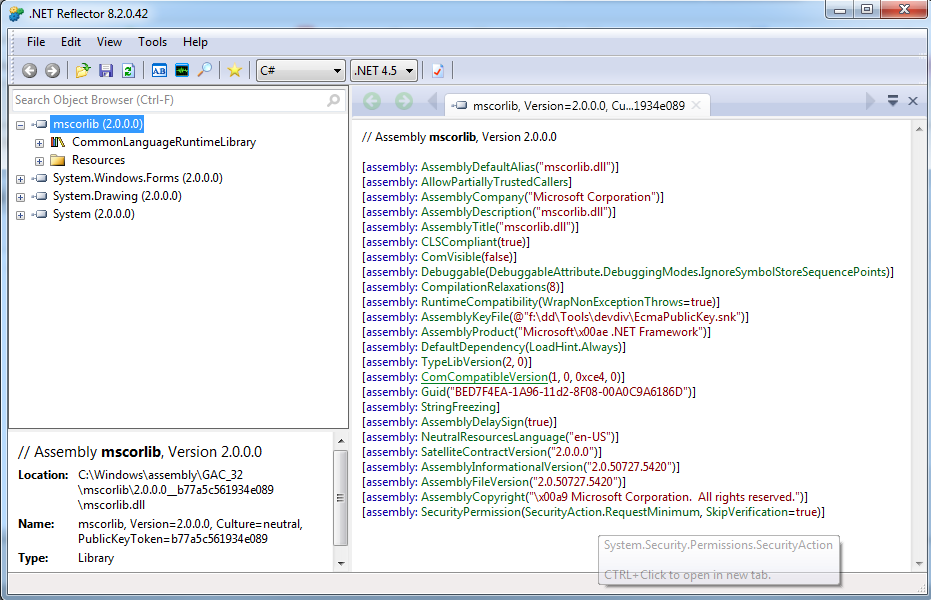931x600 pixels.
Task: Select System.Windows.Forms (2.0.0.0) in the tree
Action: pyautogui.click(x=138, y=178)
